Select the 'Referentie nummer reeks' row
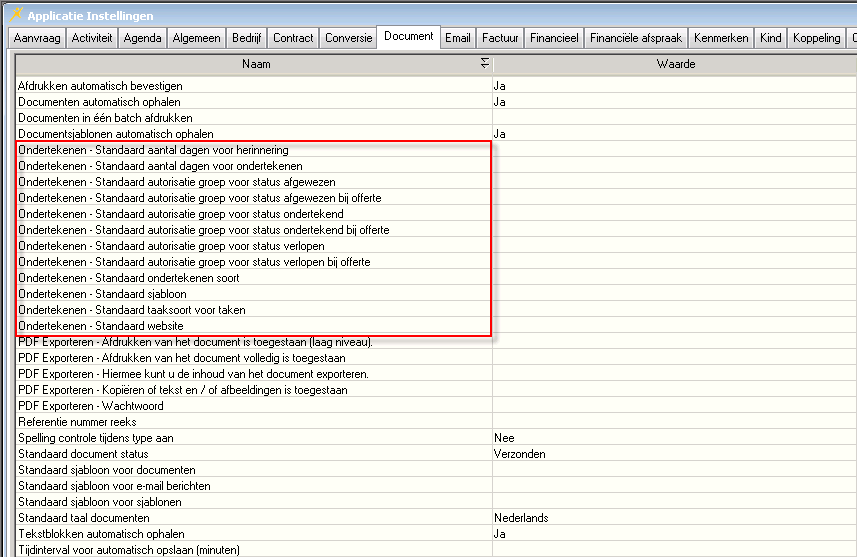This screenshot has width=857, height=557. point(80,422)
